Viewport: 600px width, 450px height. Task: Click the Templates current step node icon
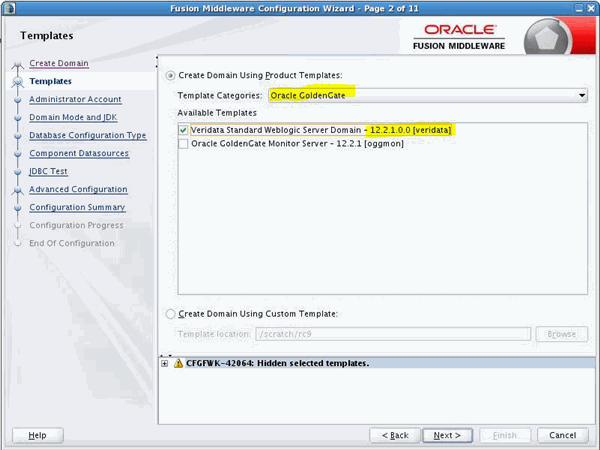[x=18, y=82]
